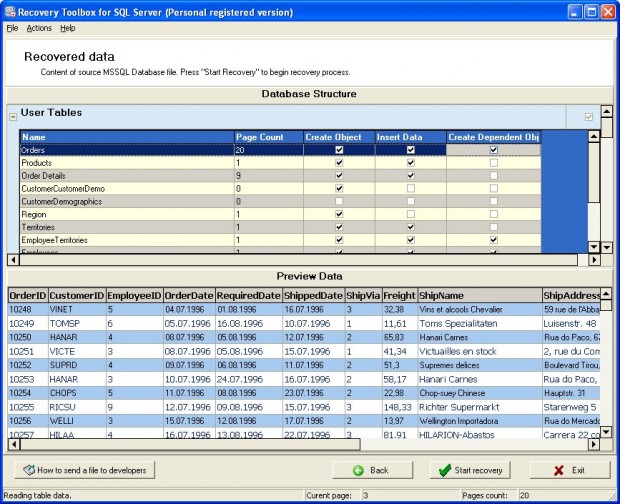Click the Freight column header
Screen dimensions: 620x504
(x=399, y=295)
